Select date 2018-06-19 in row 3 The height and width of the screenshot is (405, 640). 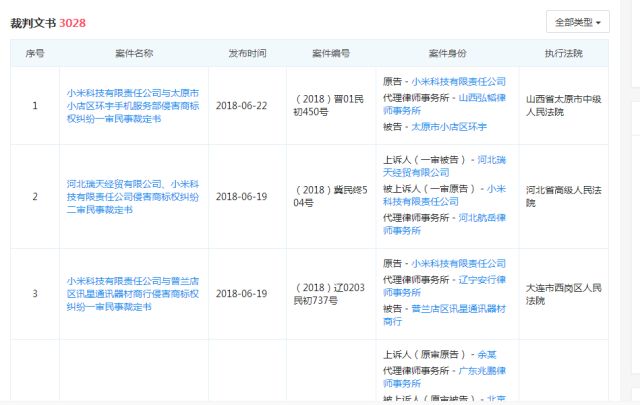pos(241,294)
